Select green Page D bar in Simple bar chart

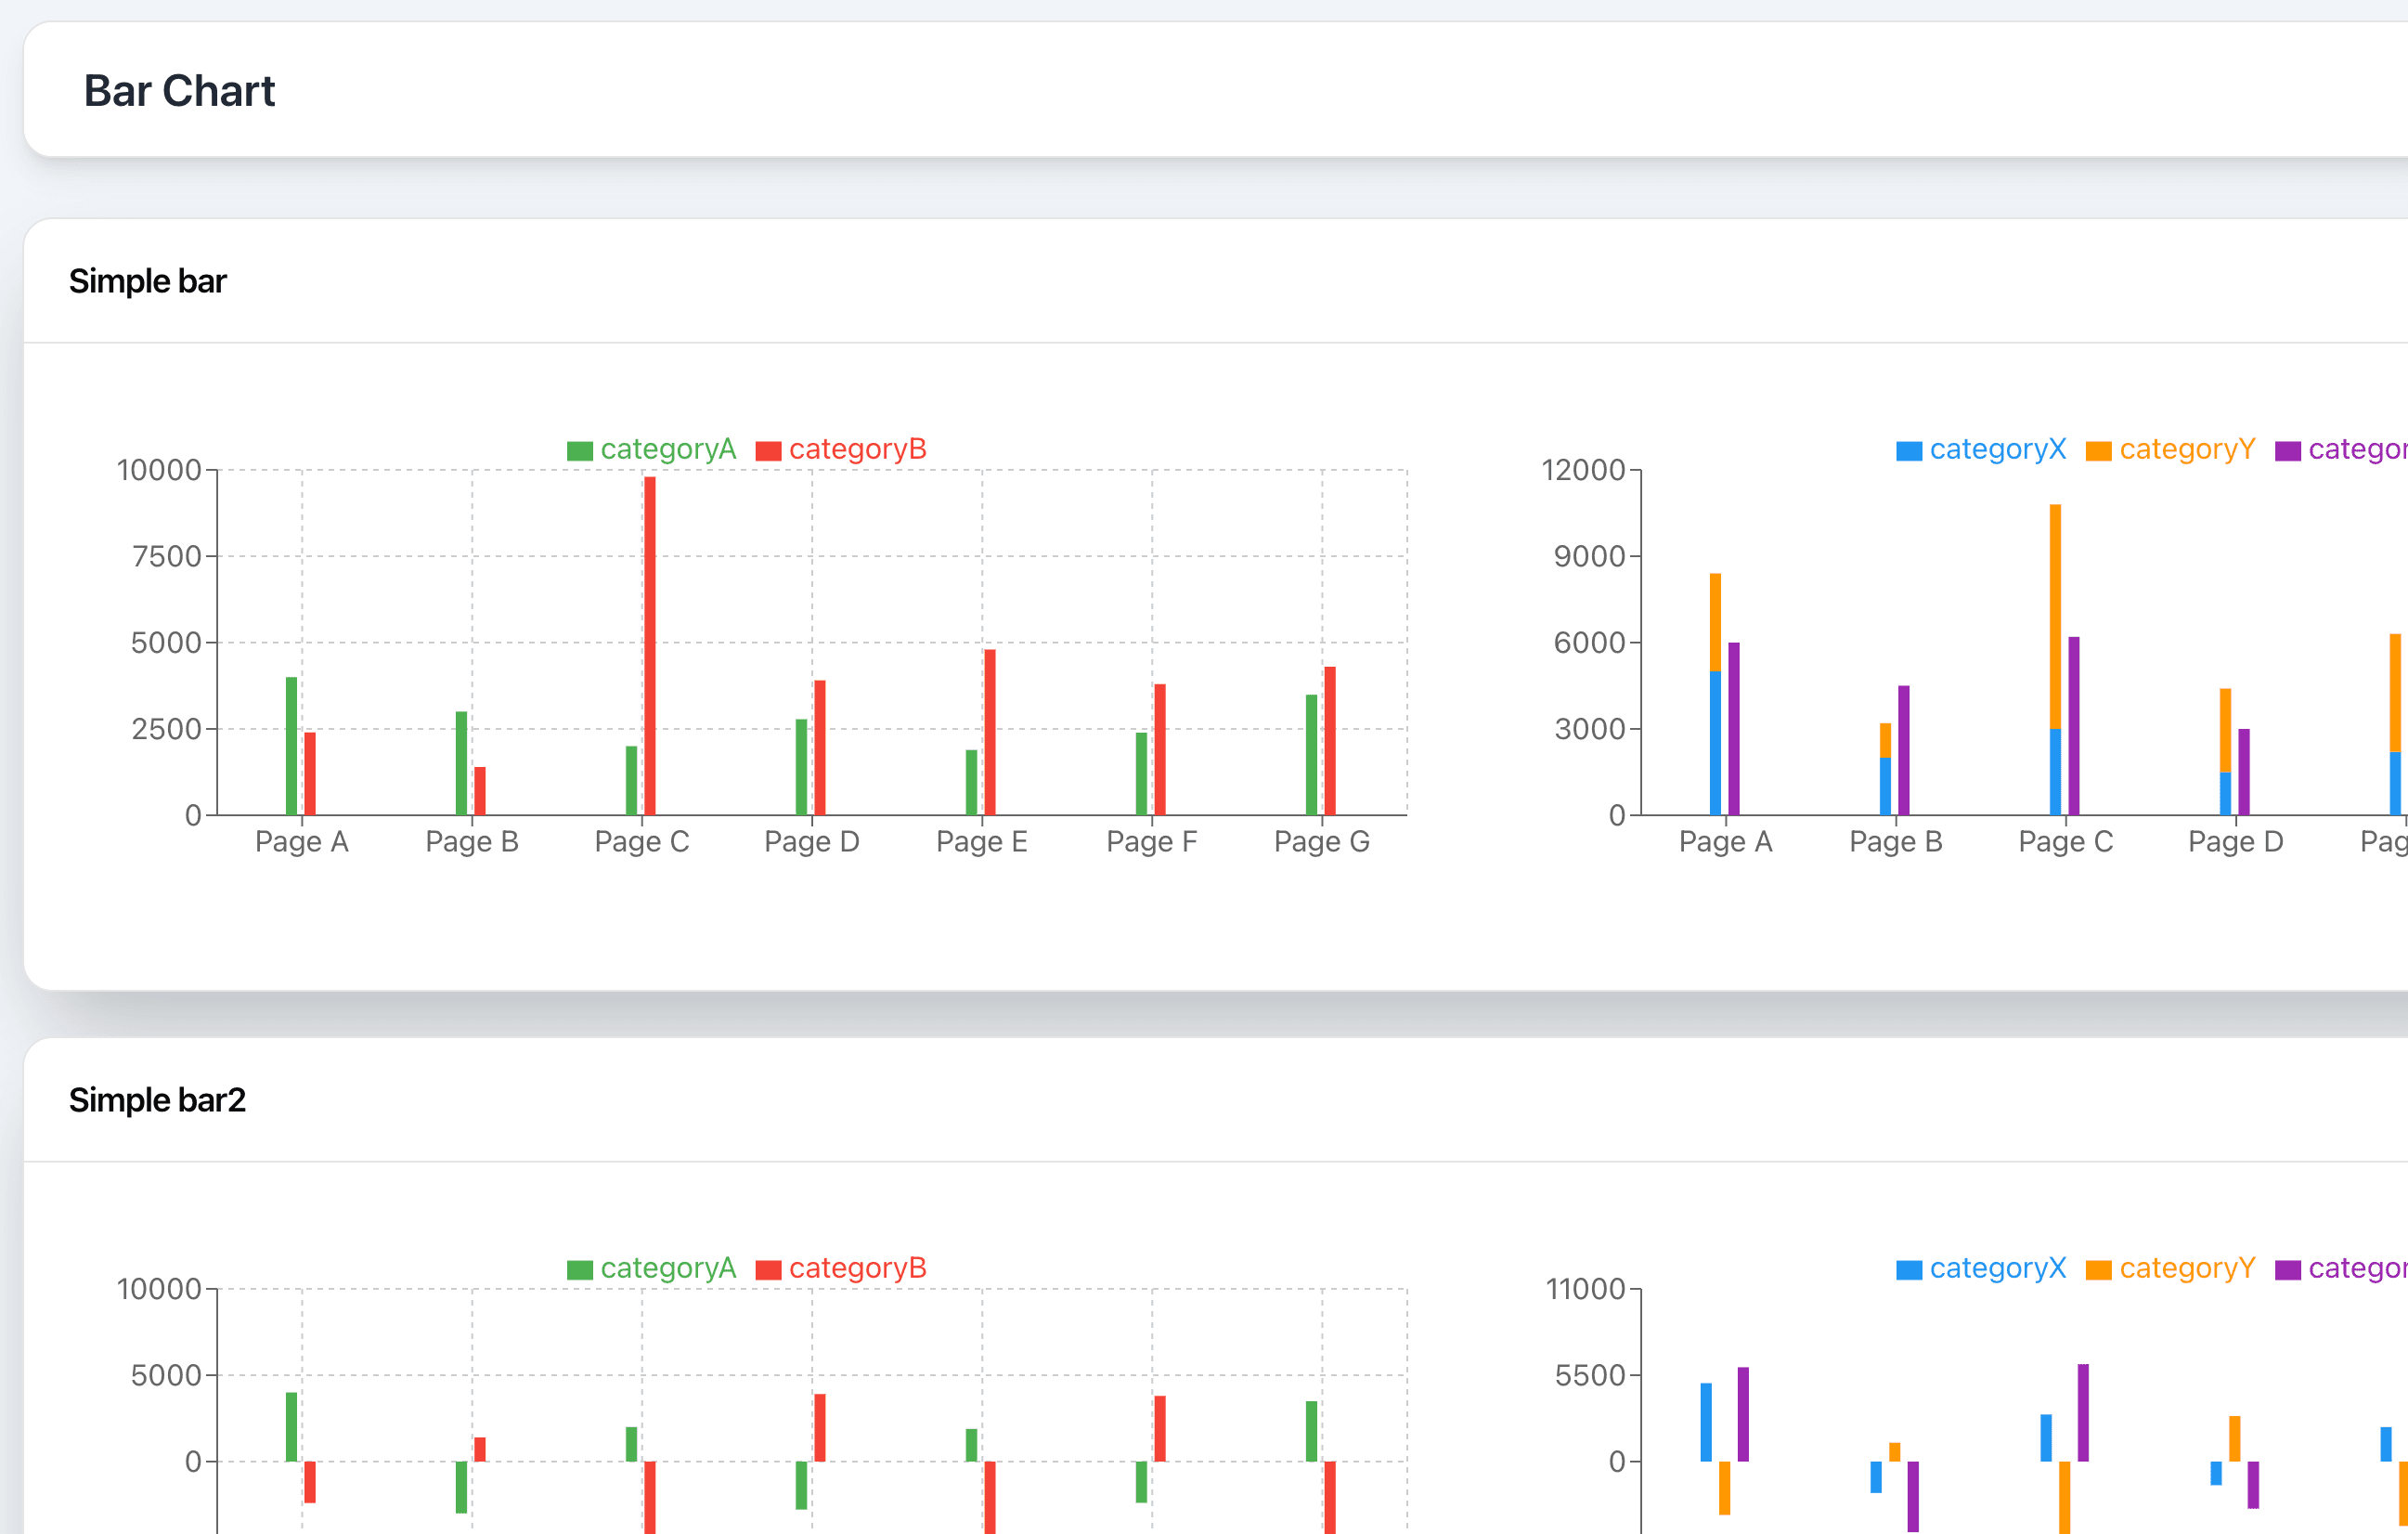click(x=802, y=767)
